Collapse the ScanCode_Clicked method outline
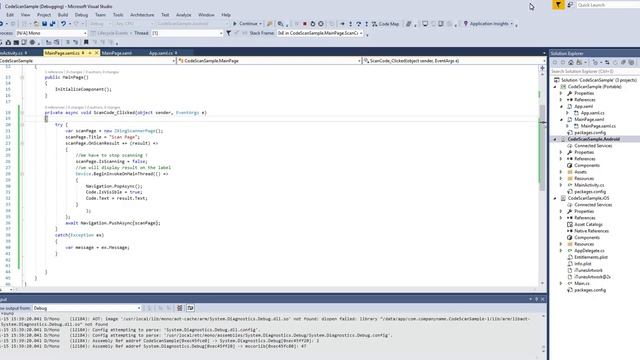This screenshot has height=360, width=640. (x=22, y=113)
